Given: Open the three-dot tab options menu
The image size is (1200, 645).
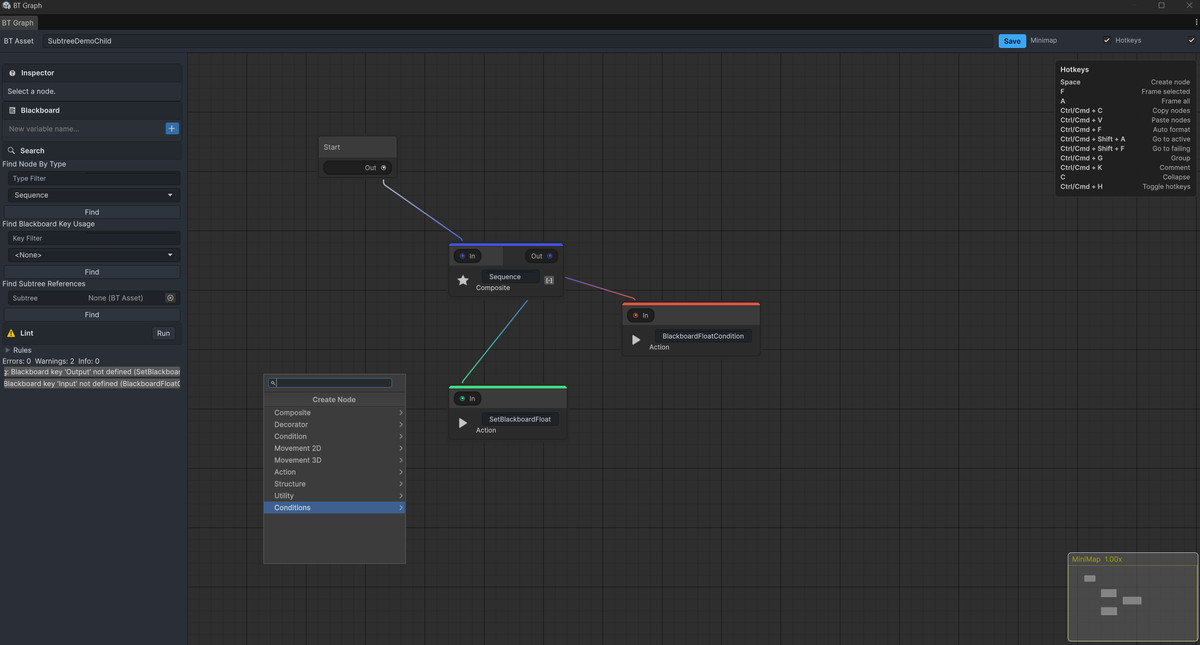Looking at the screenshot, I should point(1195,22).
